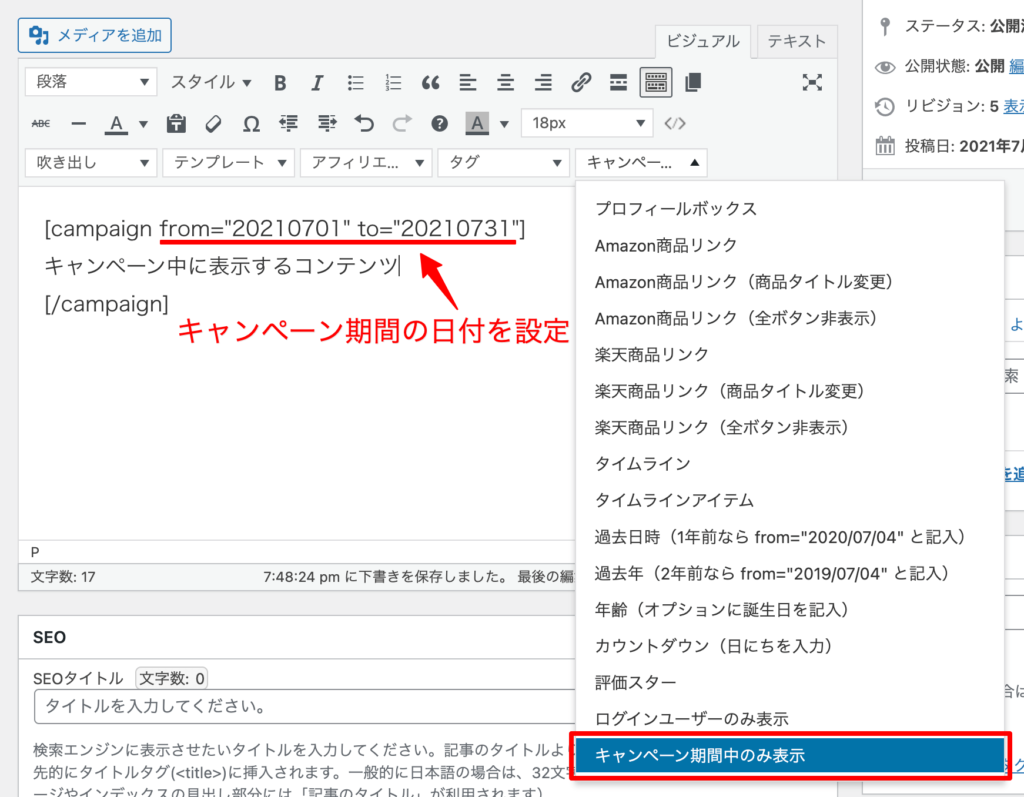Select Amazon商品リンク（商品タイトル変更）
The width and height of the screenshot is (1024, 797).
(790, 282)
